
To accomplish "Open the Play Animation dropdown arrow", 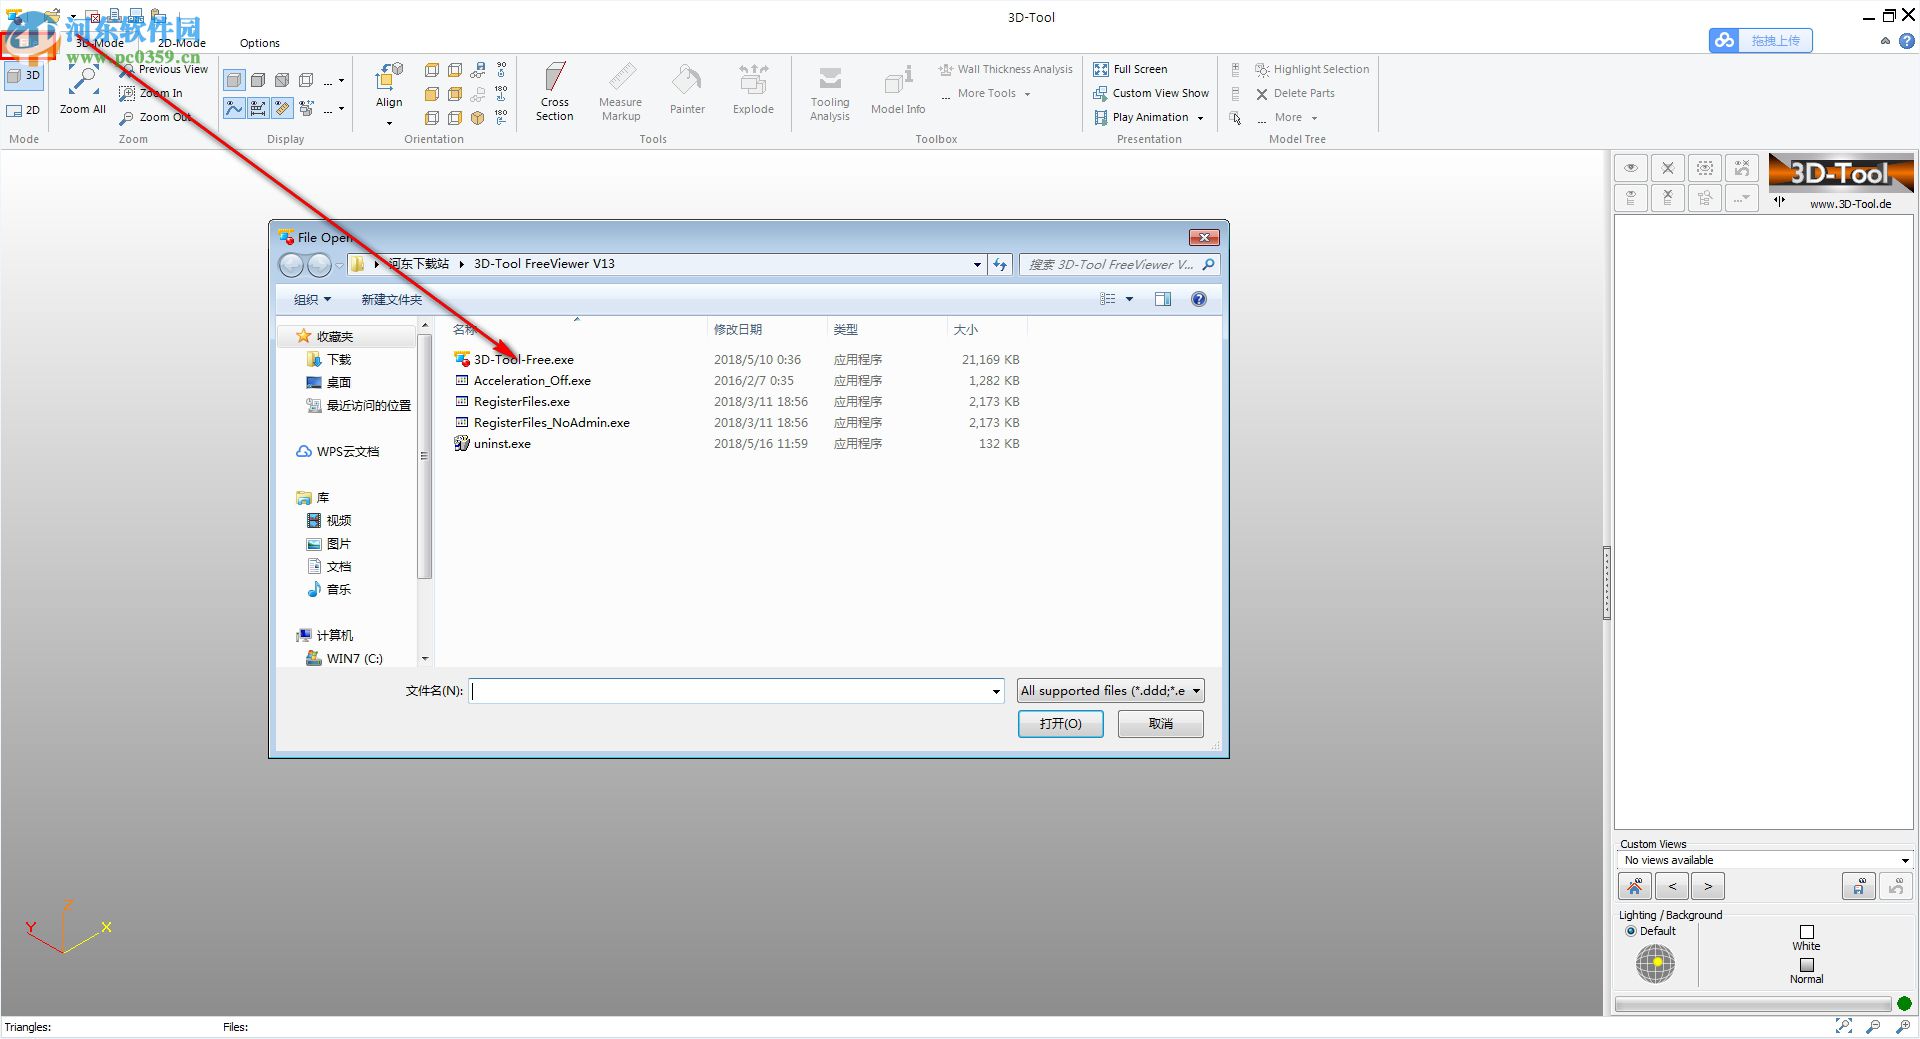I will point(1200,117).
